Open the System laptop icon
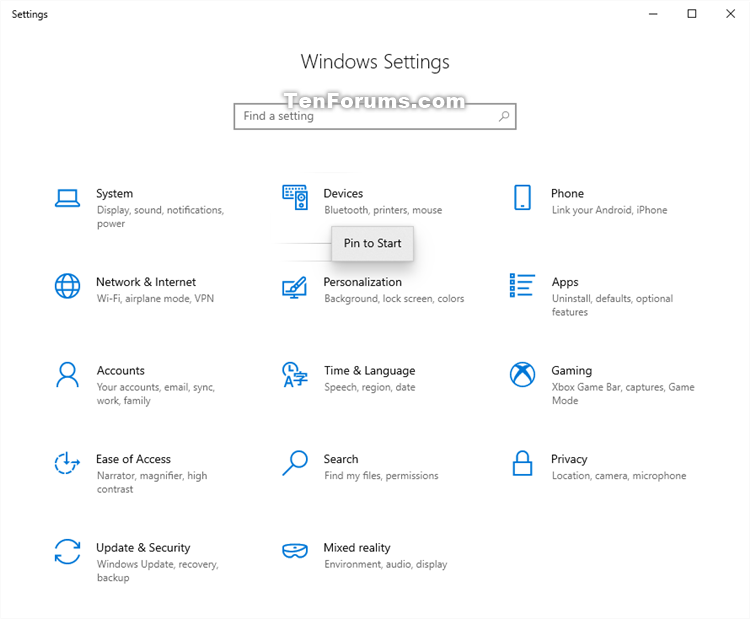Viewport: 750px width, 619px height. click(x=67, y=198)
